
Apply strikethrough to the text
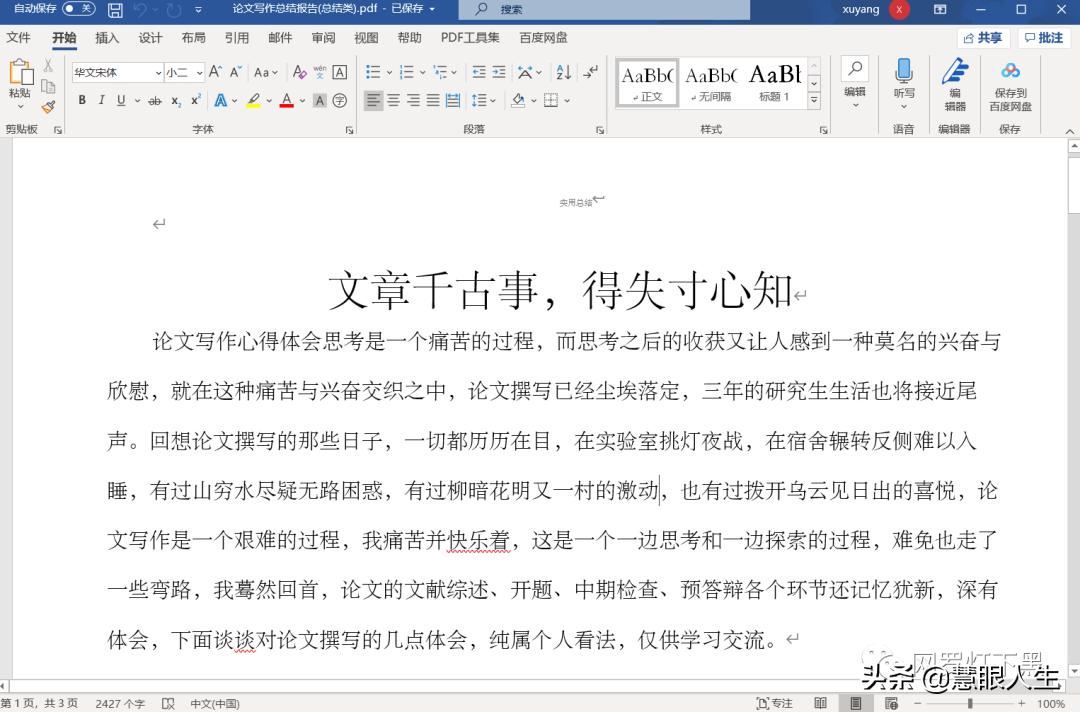[x=154, y=99]
